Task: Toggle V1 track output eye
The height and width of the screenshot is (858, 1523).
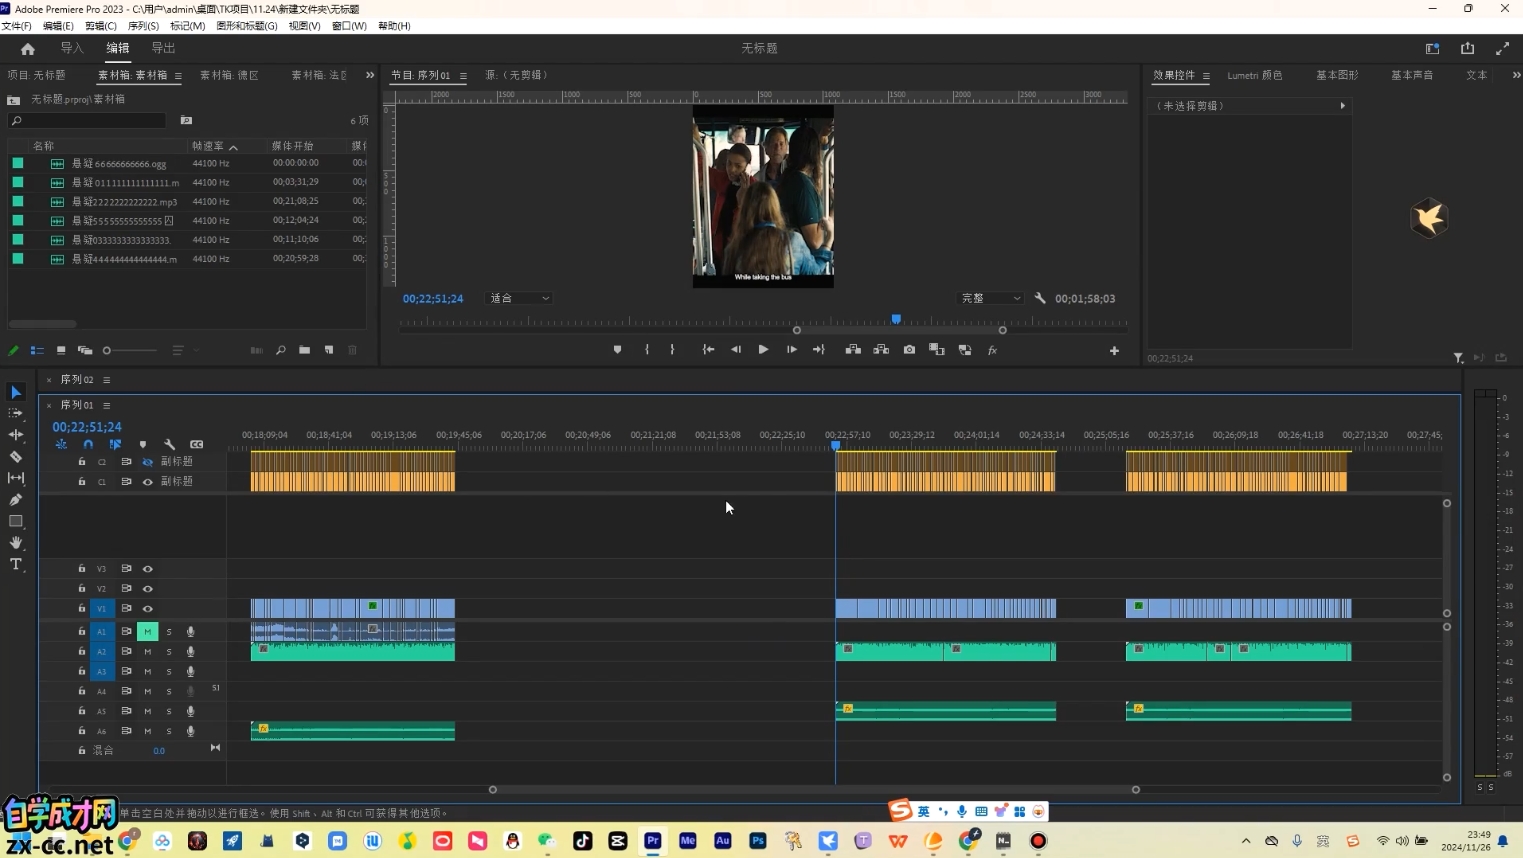Action: (x=148, y=609)
